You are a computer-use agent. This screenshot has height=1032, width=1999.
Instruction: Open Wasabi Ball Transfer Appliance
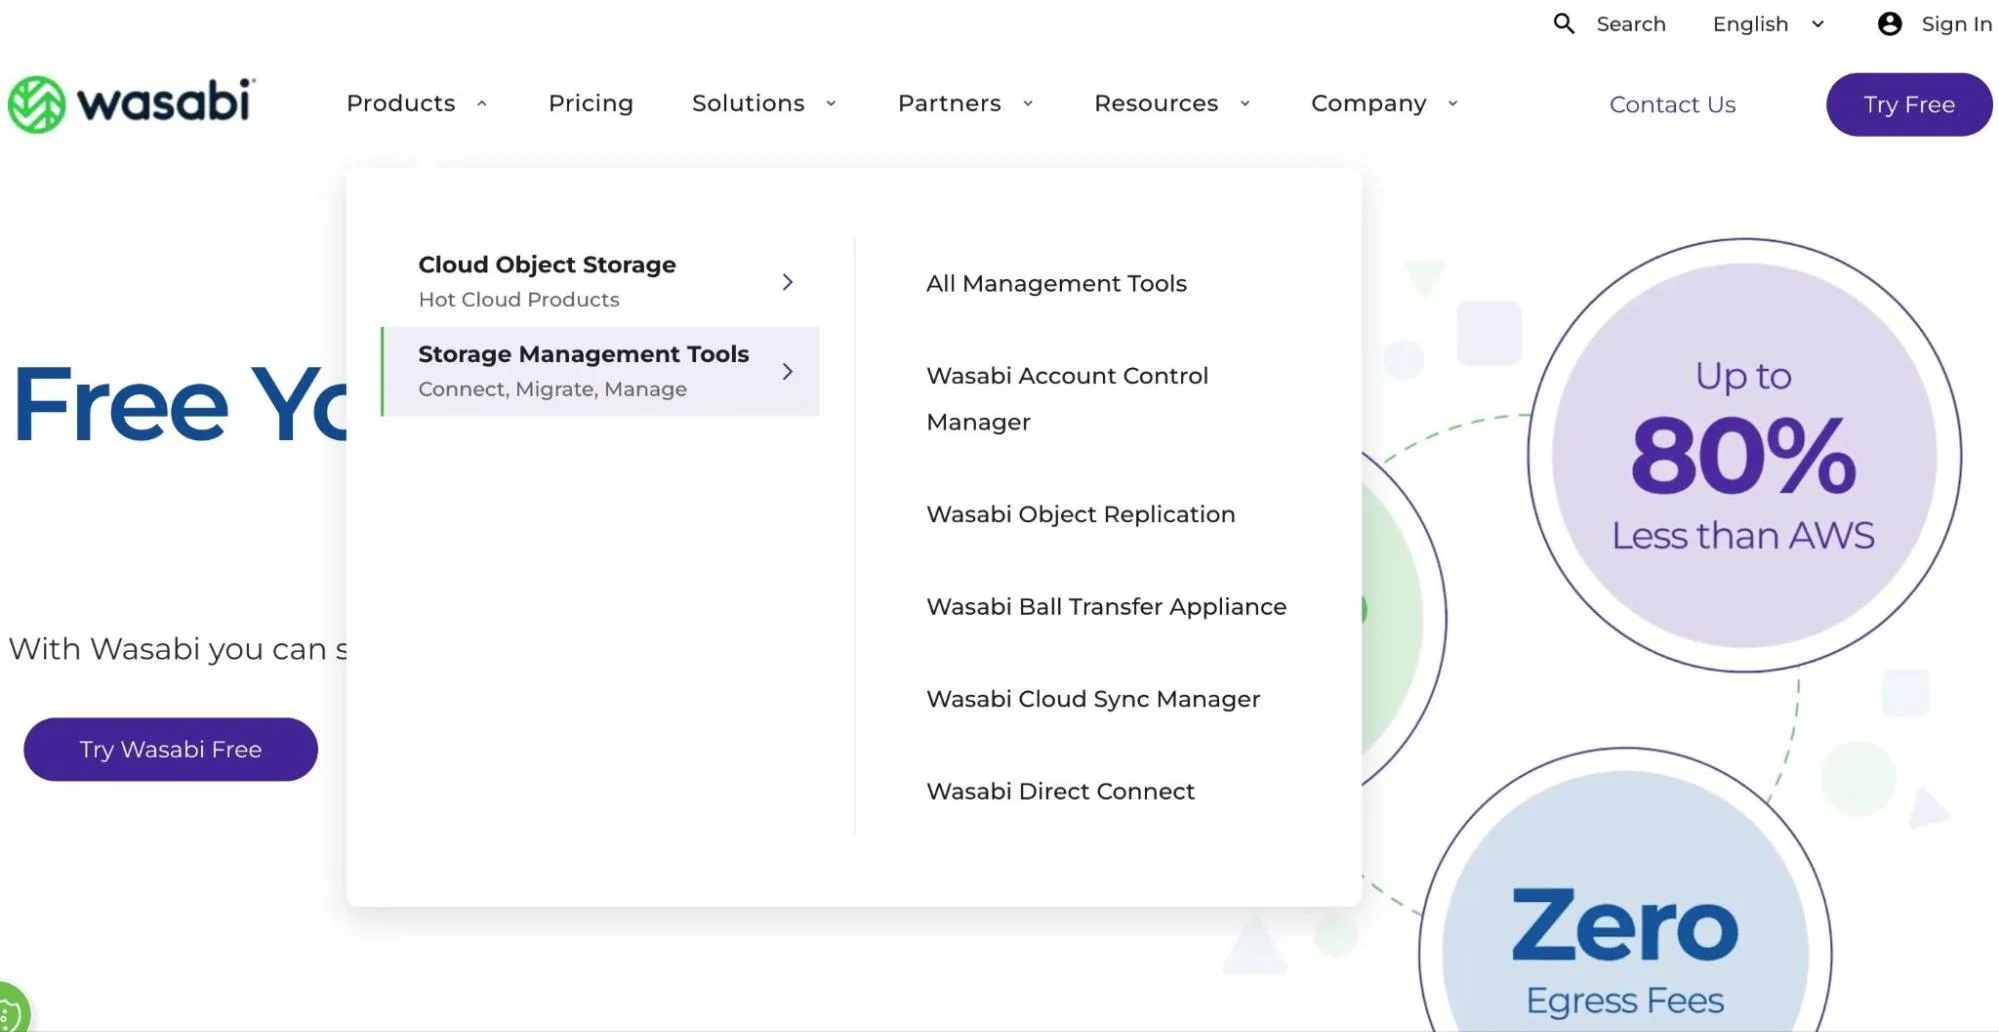1106,607
